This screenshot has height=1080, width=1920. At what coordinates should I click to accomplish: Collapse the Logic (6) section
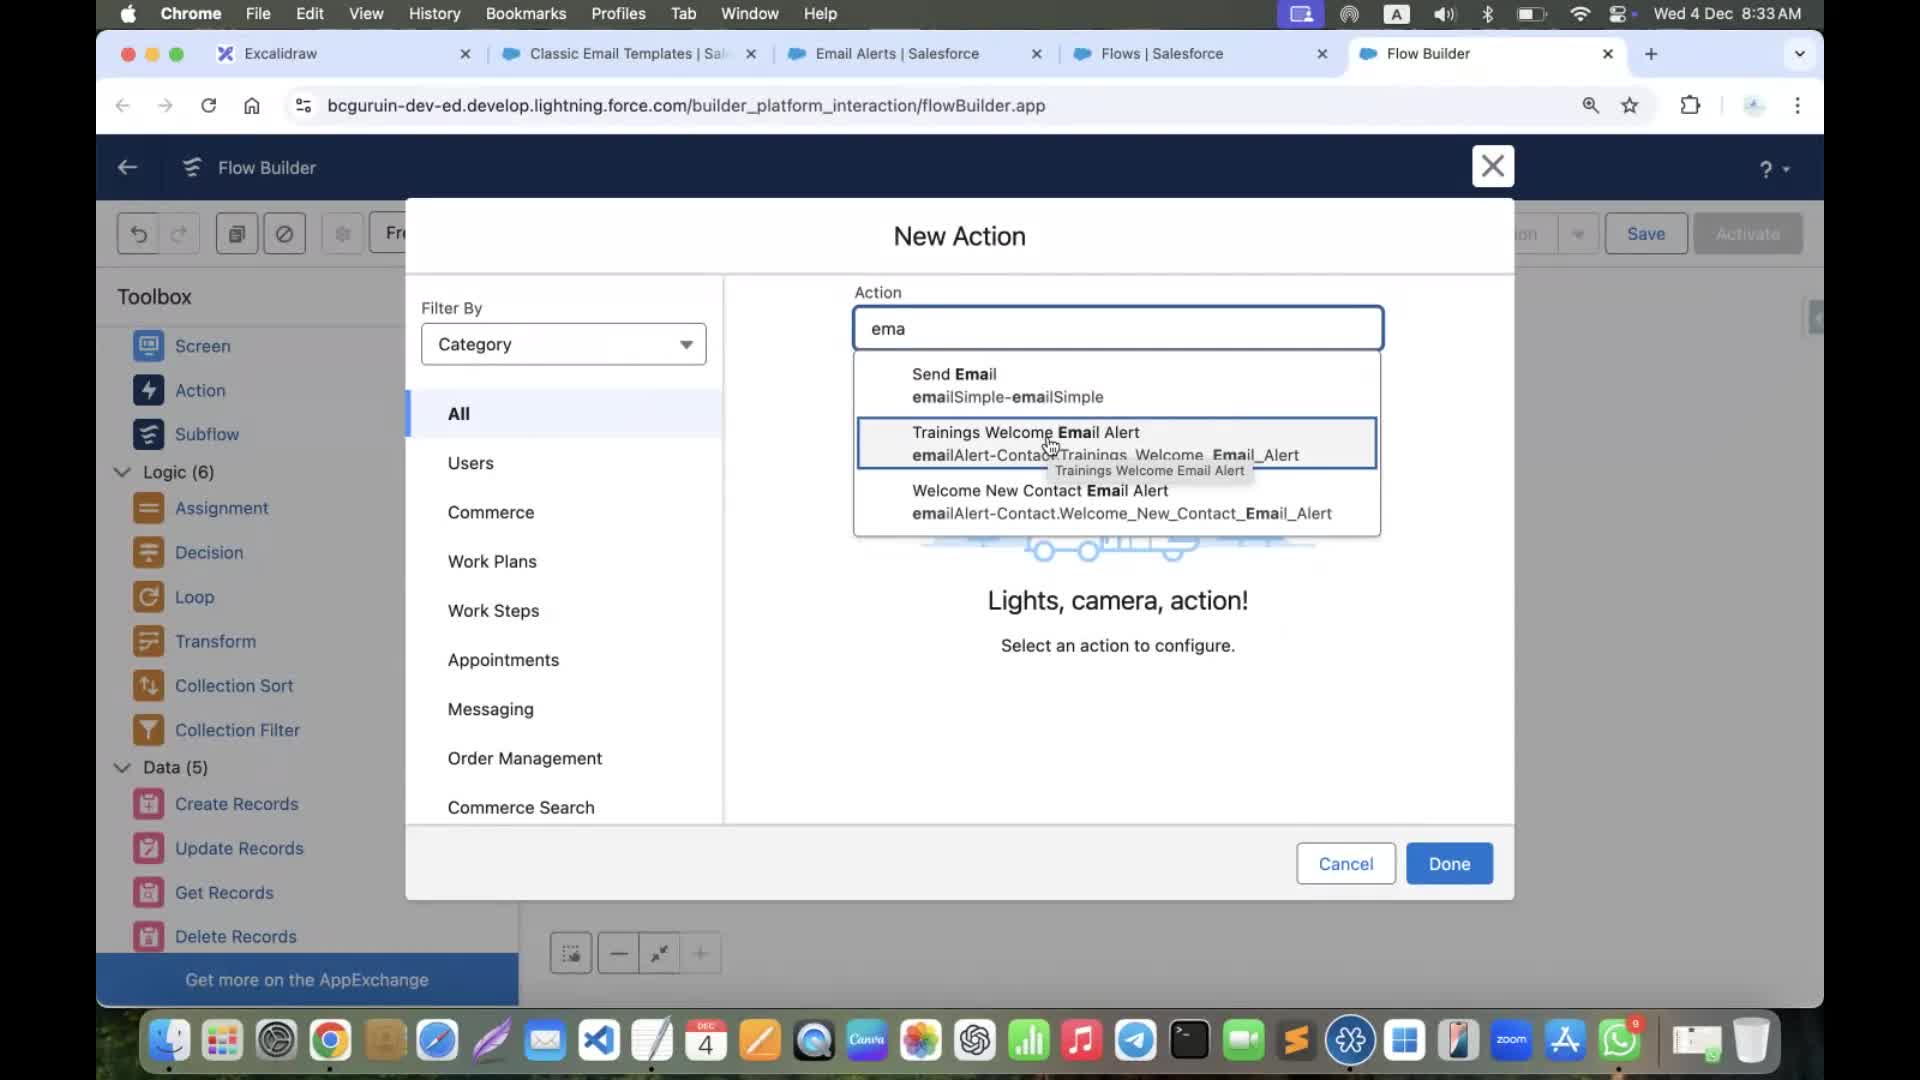[122, 472]
